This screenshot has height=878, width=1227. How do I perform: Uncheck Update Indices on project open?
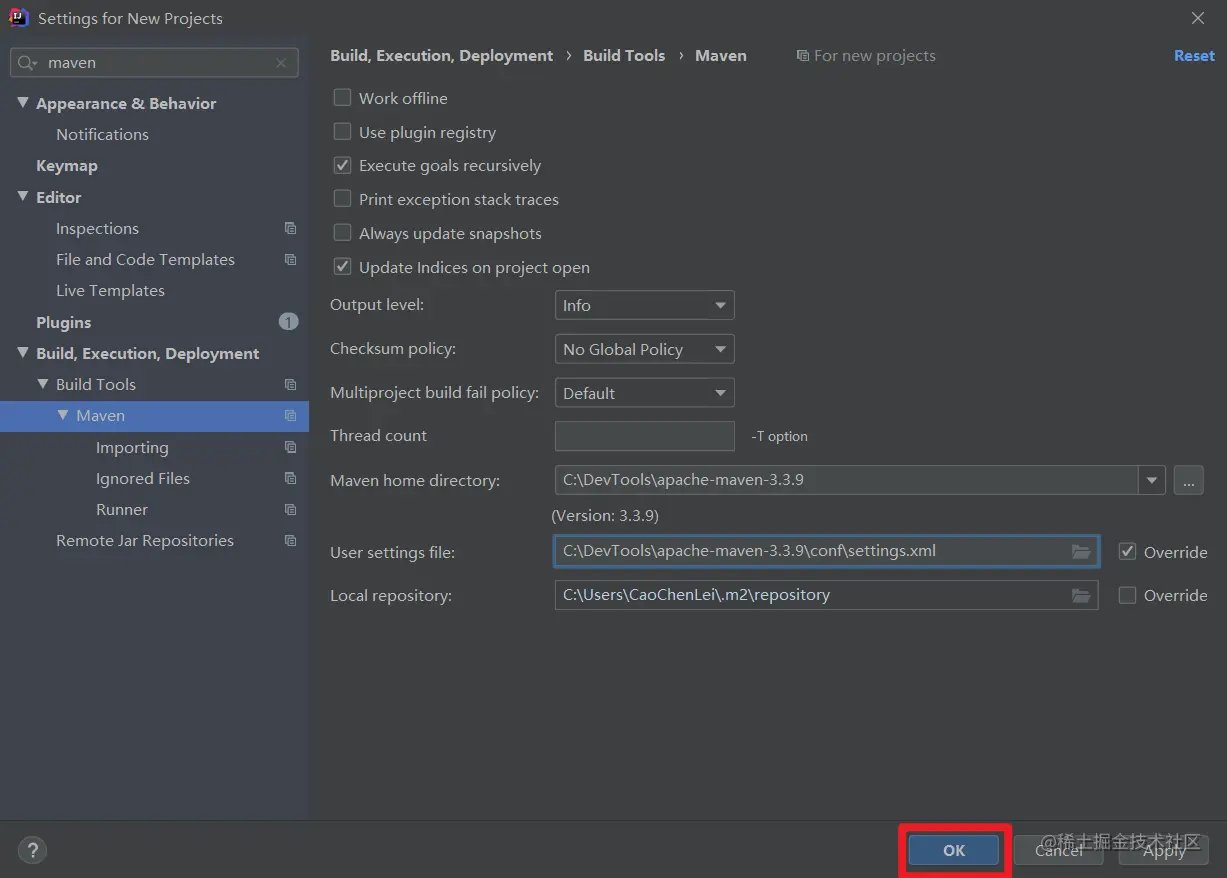[342, 267]
